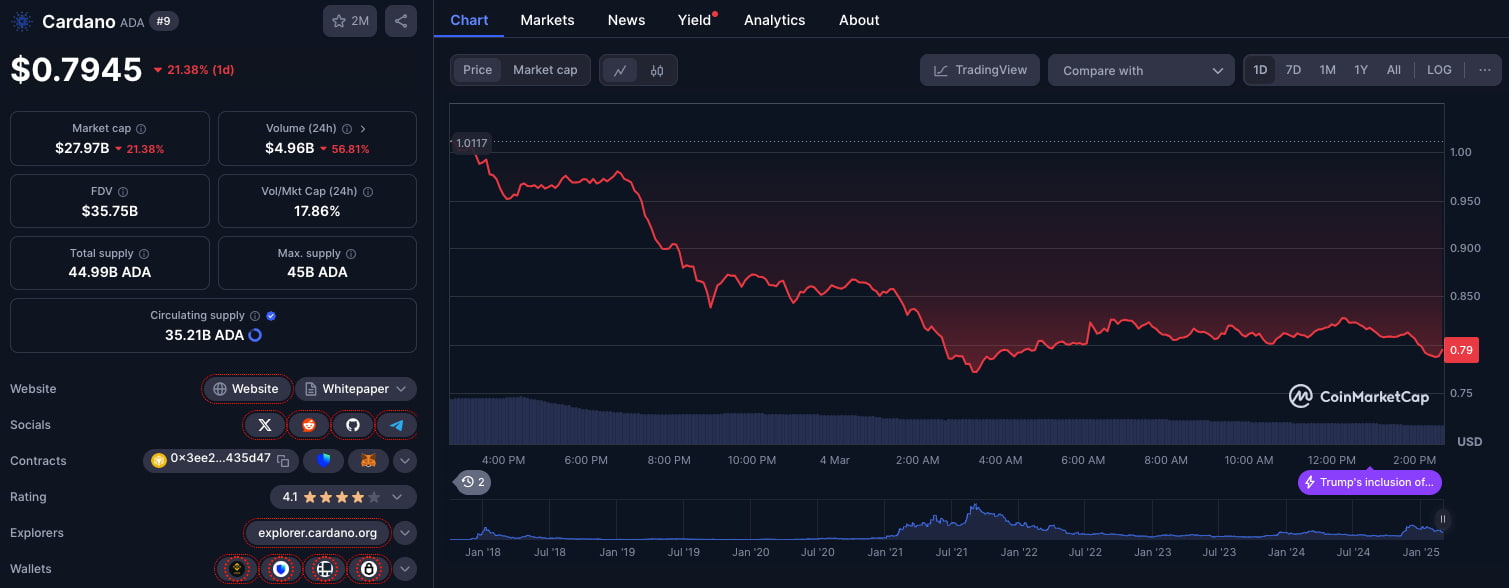Switch to the Markets tab

548,20
